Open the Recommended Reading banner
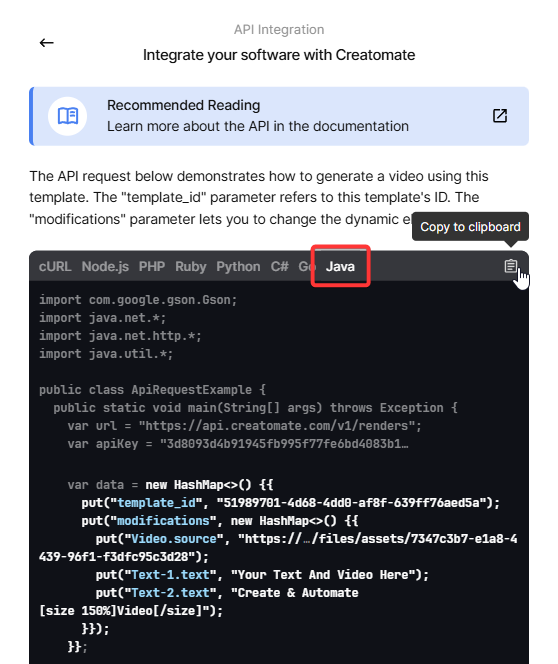Viewport: 558px width, 664px height. [279, 116]
